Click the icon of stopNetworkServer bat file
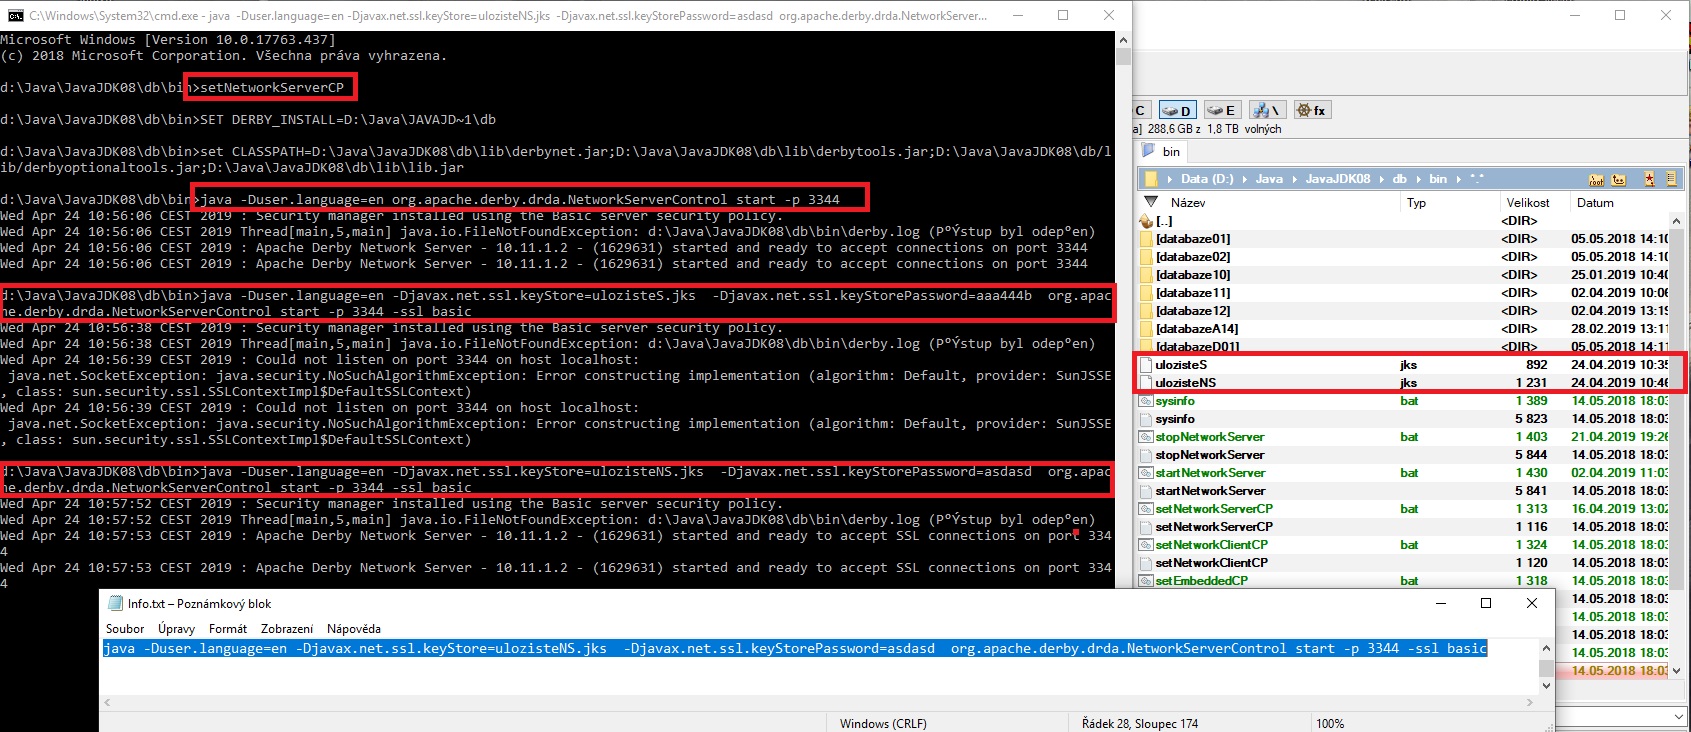This screenshot has height=732, width=1691. (1146, 437)
